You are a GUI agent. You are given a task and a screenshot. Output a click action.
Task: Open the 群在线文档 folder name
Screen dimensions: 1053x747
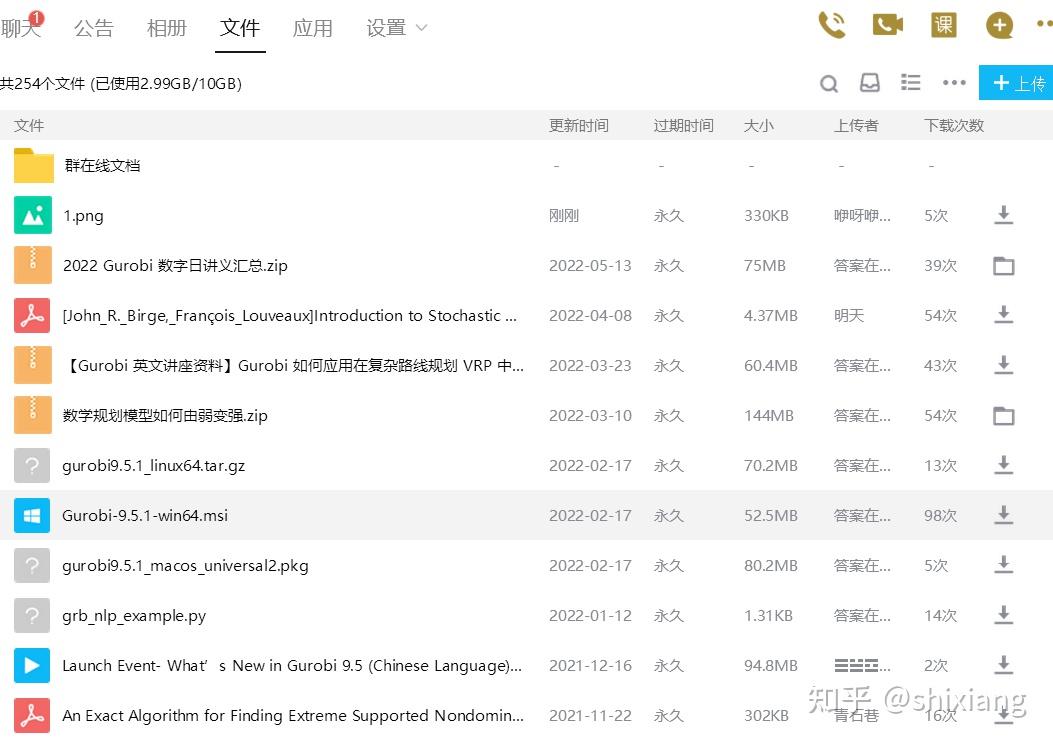pyautogui.click(x=102, y=165)
